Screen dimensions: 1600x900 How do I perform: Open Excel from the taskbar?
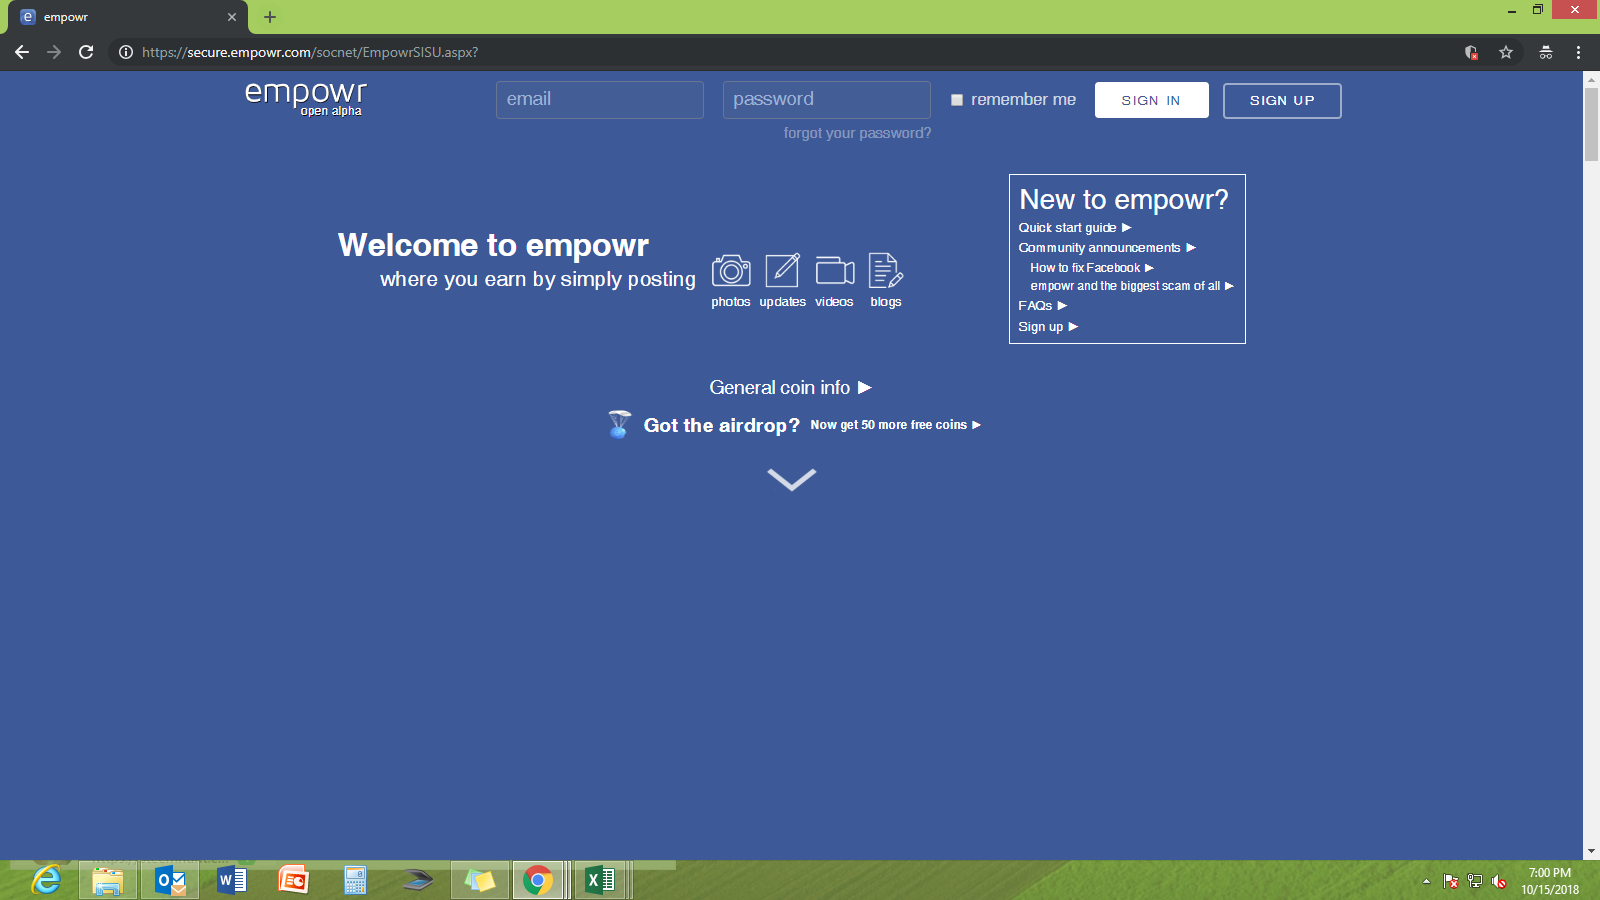(x=600, y=880)
